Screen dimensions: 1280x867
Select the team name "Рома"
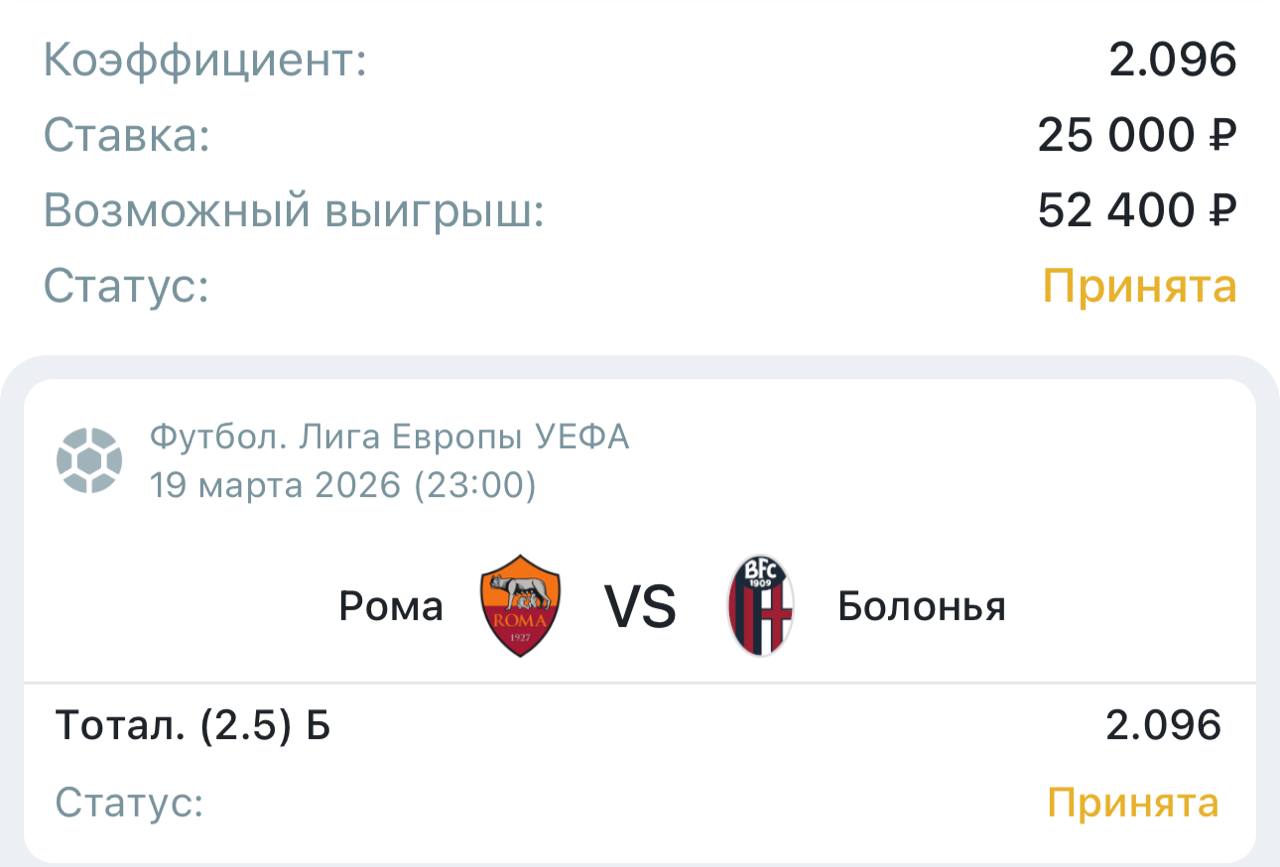391,606
